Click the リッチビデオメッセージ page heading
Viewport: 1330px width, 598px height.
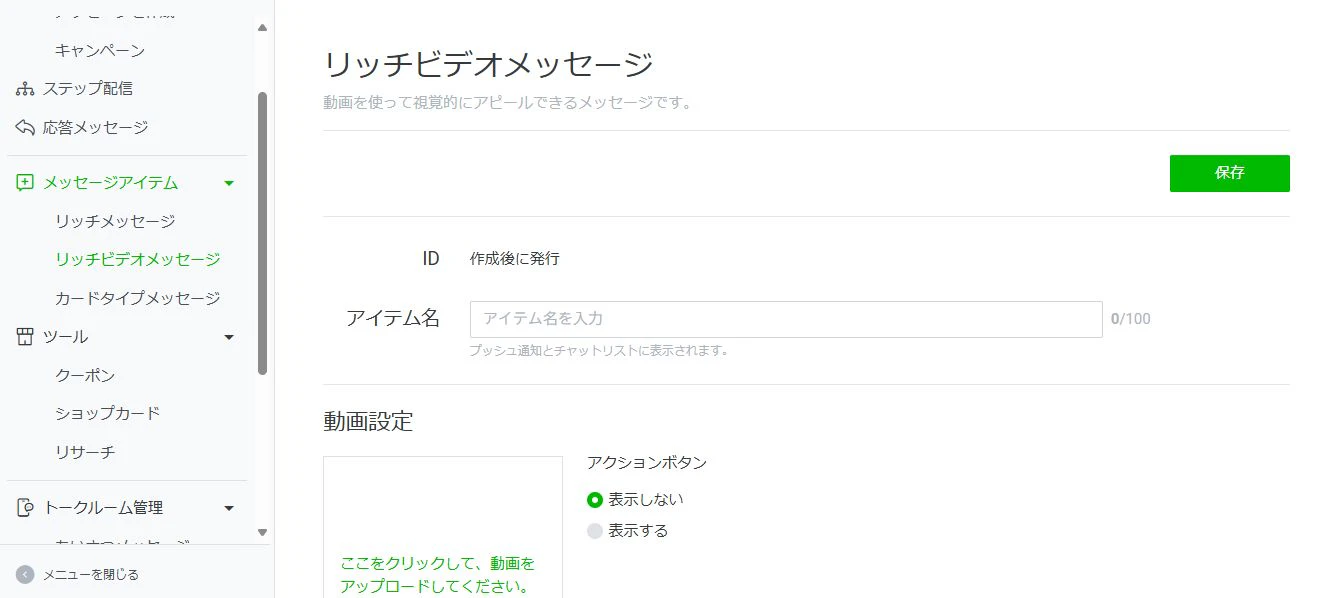pyautogui.click(x=488, y=65)
